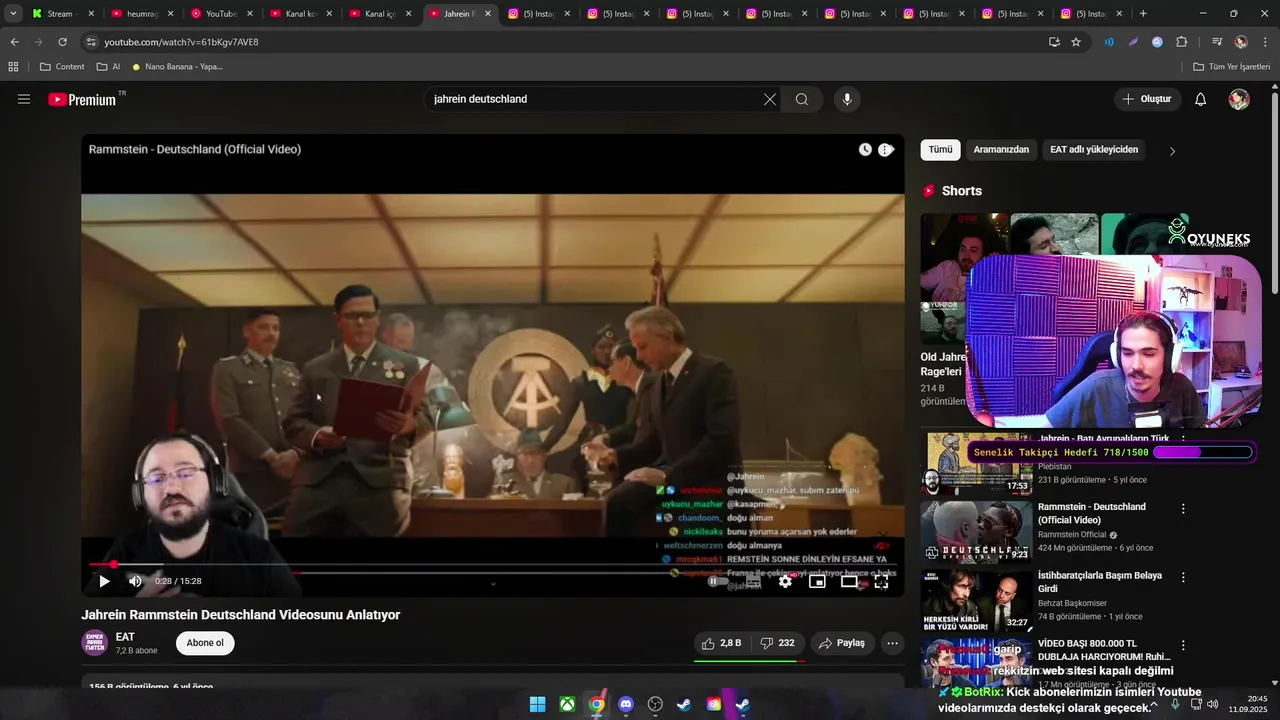This screenshot has width=1280, height=720.
Task: Click the address bar URL
Action: coord(181,42)
